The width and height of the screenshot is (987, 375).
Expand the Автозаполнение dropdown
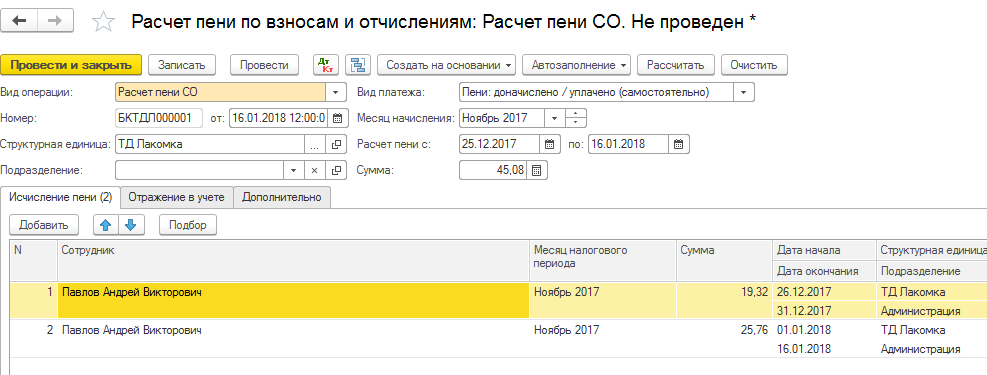click(576, 65)
